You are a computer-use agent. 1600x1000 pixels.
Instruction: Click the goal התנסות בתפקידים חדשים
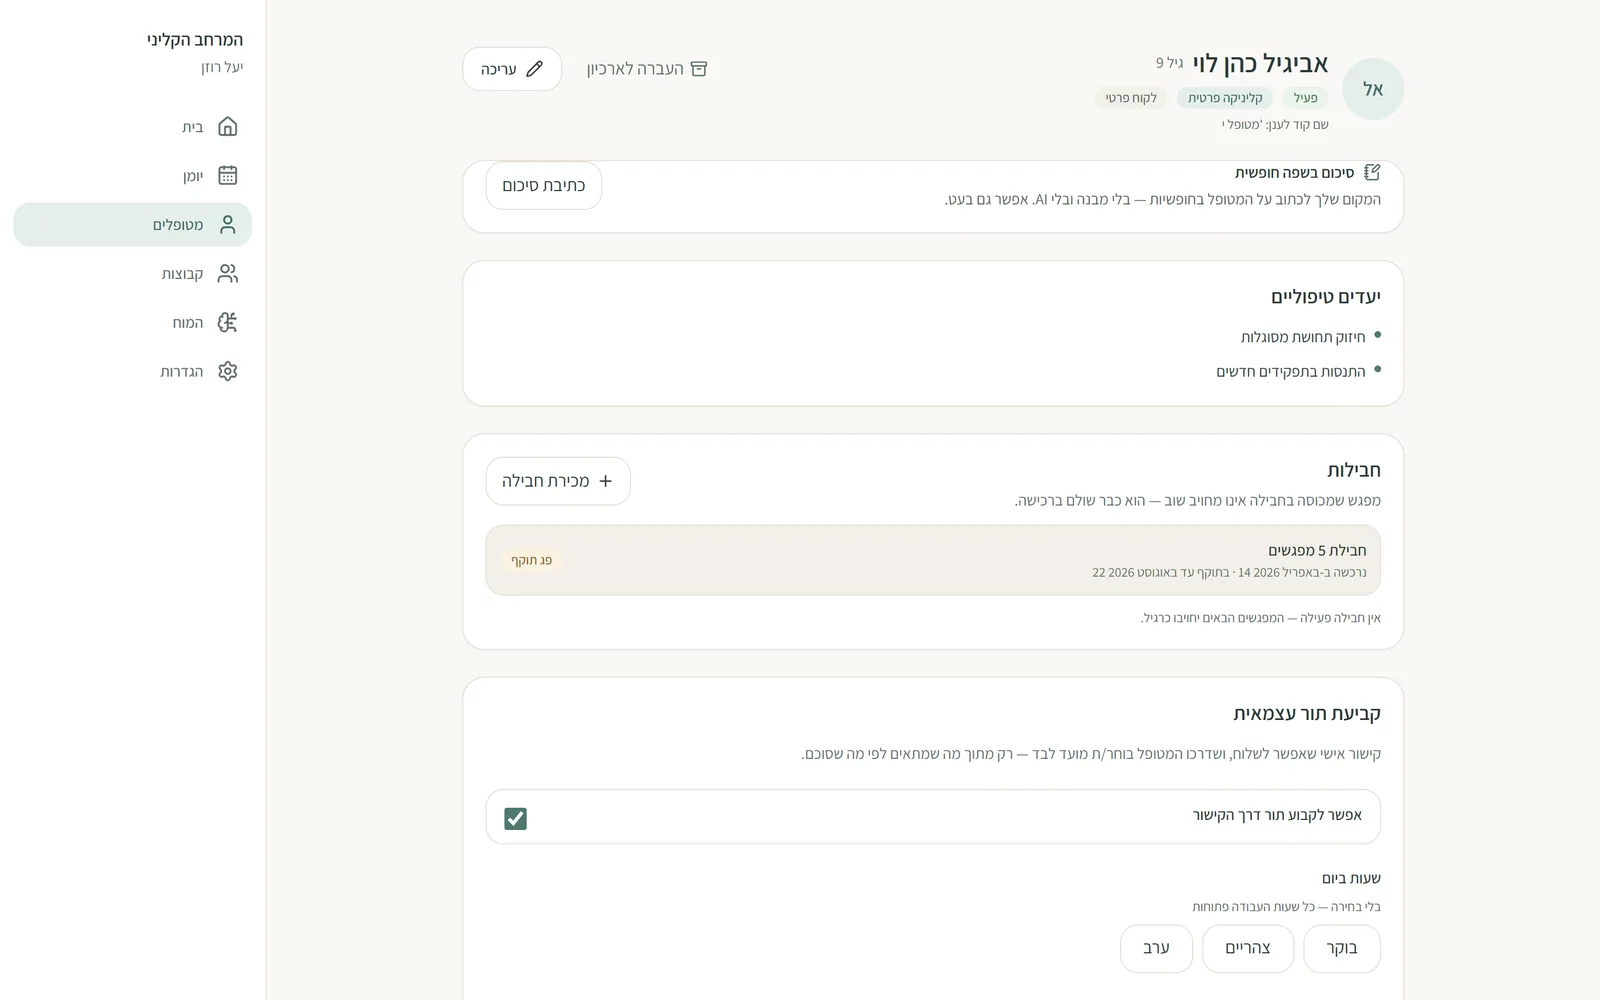(1291, 372)
